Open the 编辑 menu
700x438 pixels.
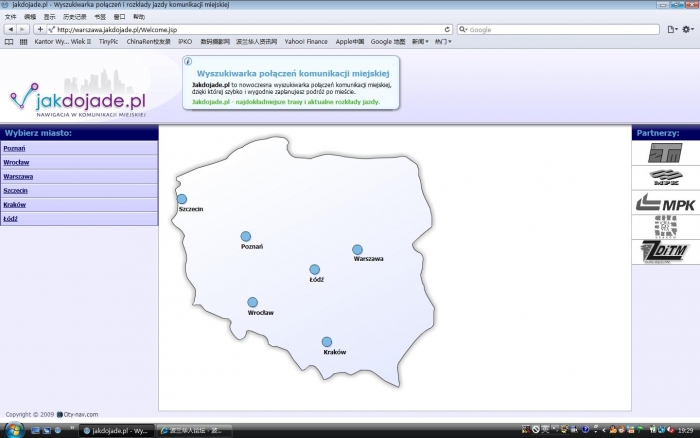pyautogui.click(x=30, y=17)
